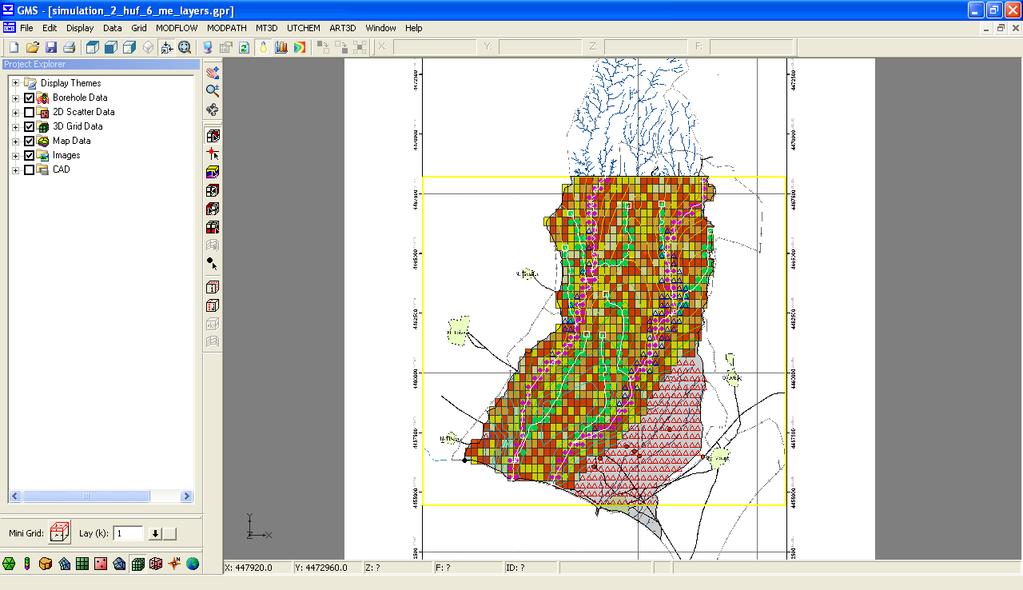Open the UTCHEM menu

[x=303, y=28]
